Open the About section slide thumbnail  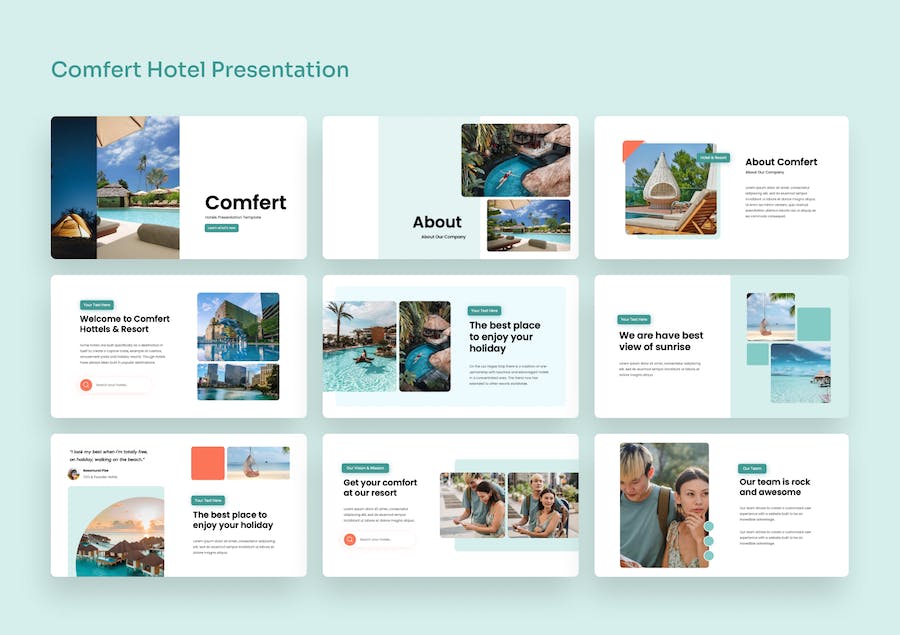451,187
